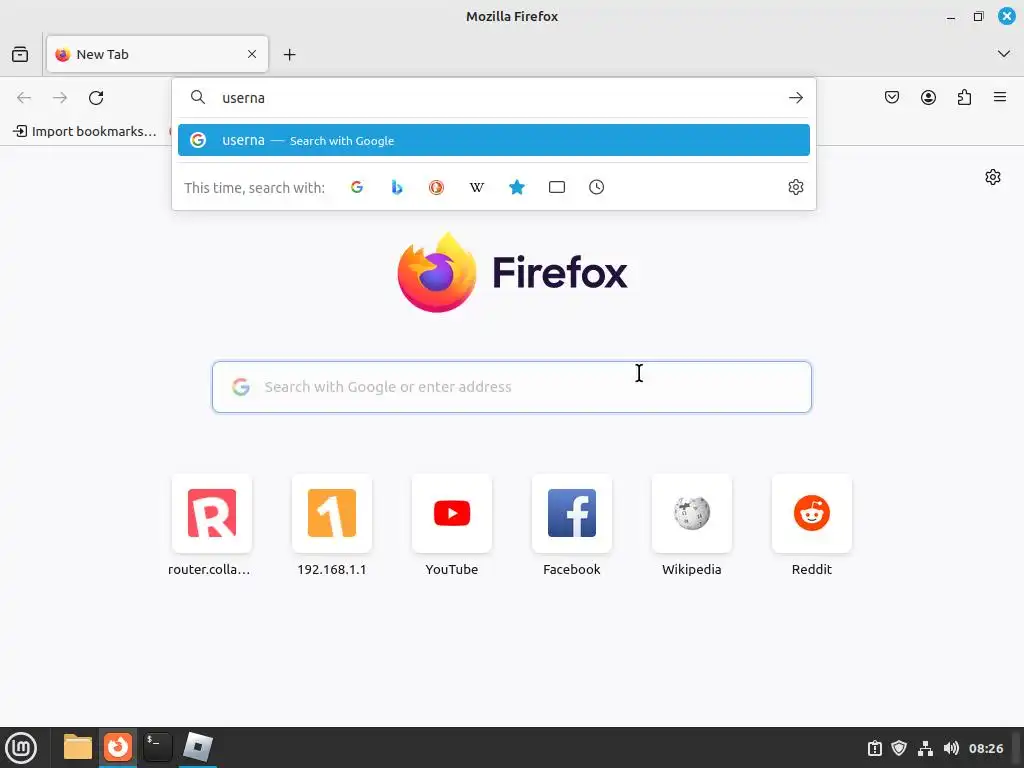Viewport: 1024px width, 768px height.
Task: Search history with the clock icon
Action: point(596,187)
